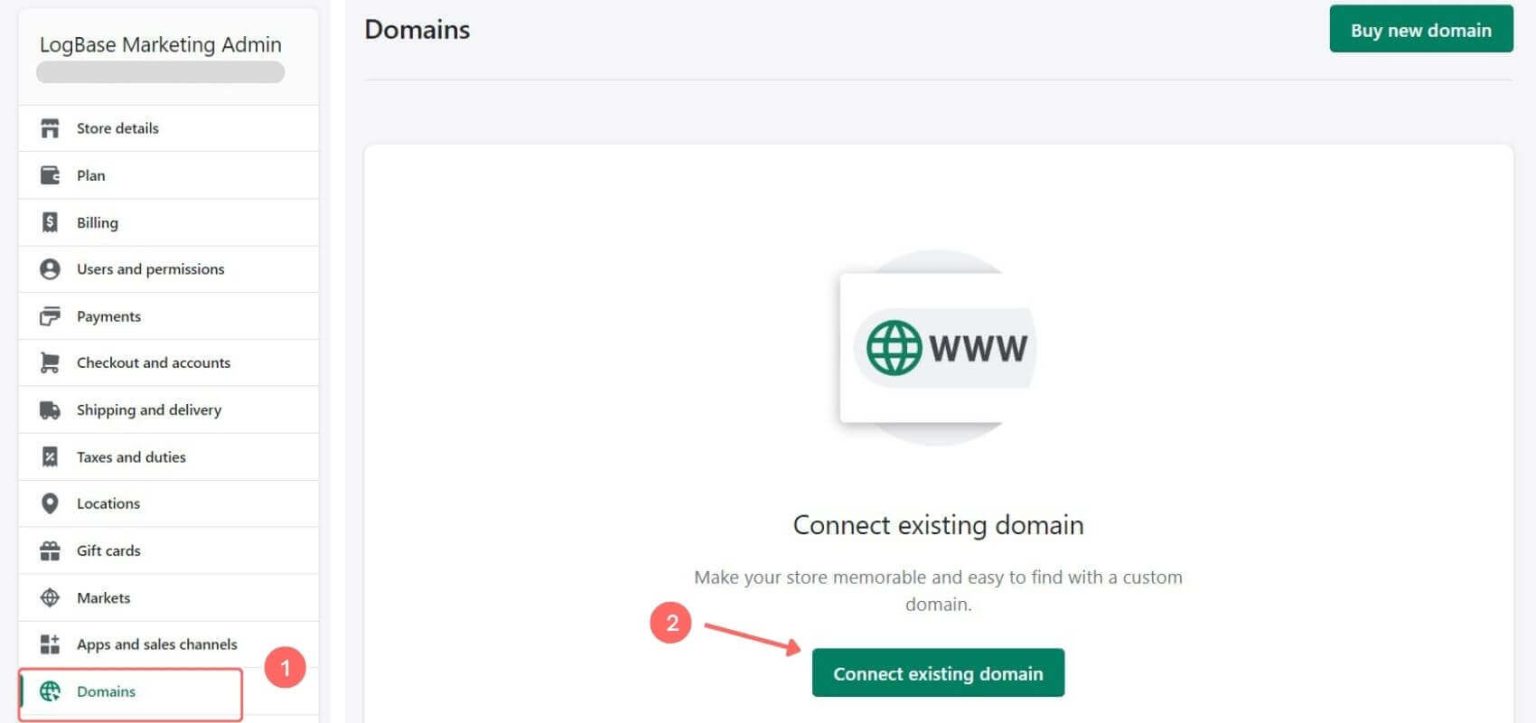
Task: Click the Shipping truck icon
Action: [50, 410]
